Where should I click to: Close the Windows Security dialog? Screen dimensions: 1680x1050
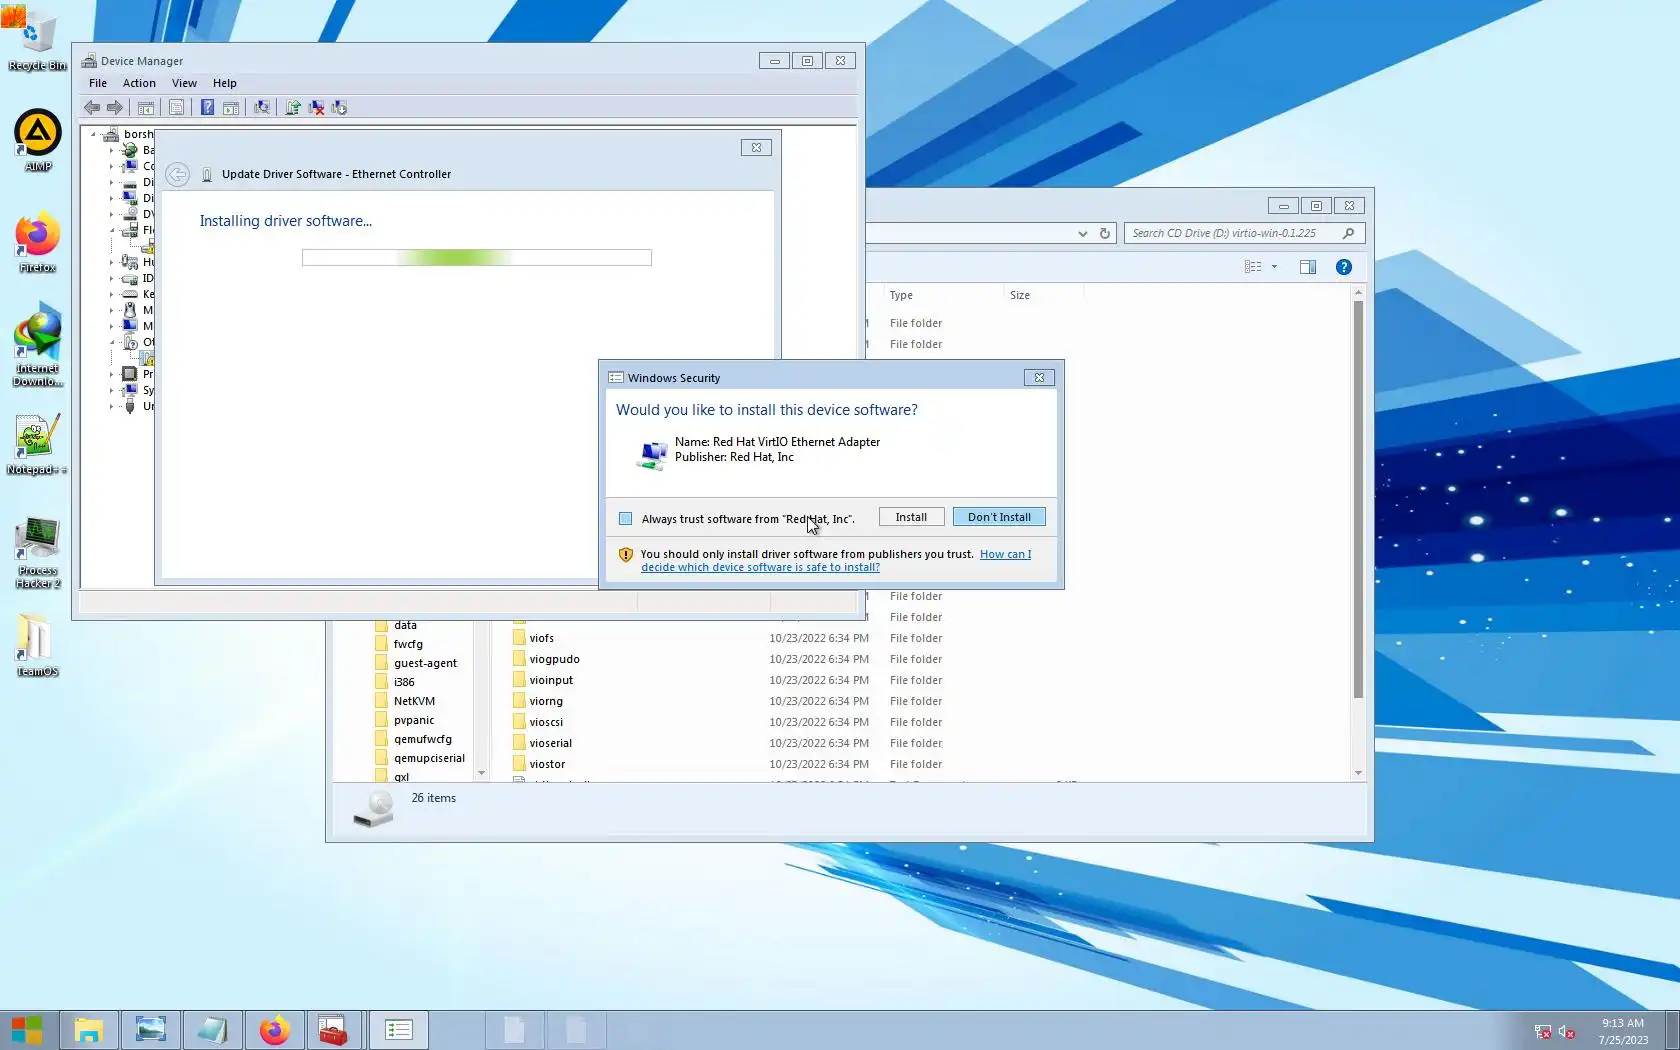tap(1039, 378)
